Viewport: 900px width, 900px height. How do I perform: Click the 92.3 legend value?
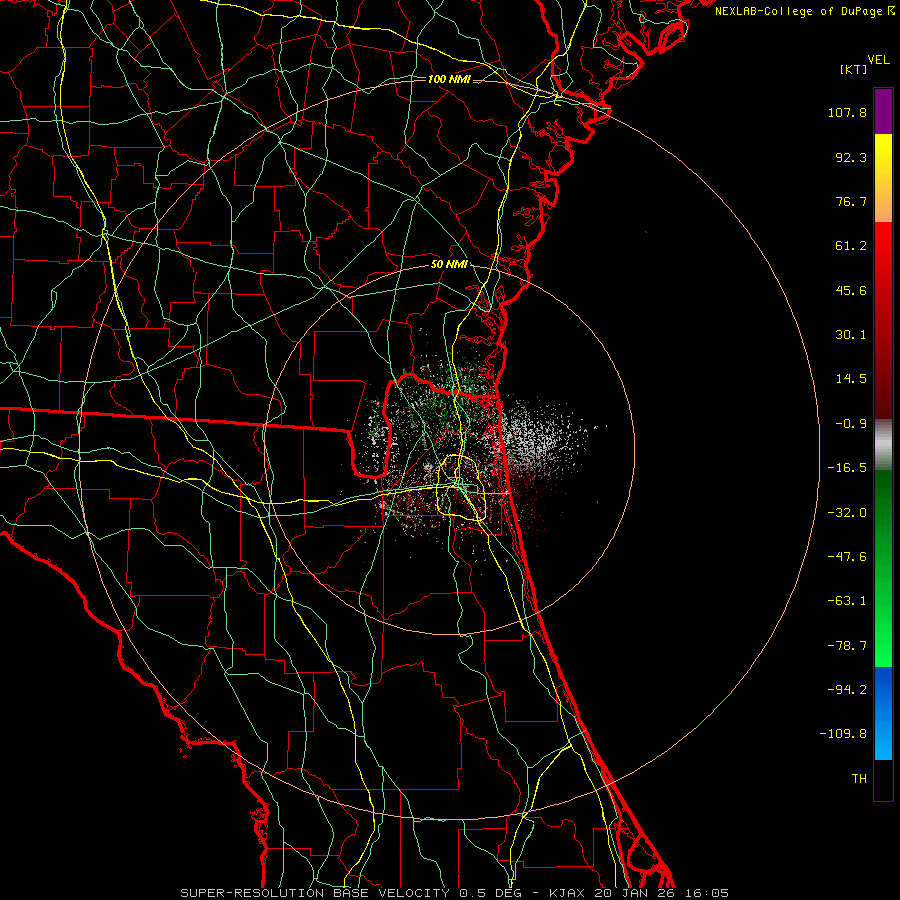coord(851,157)
